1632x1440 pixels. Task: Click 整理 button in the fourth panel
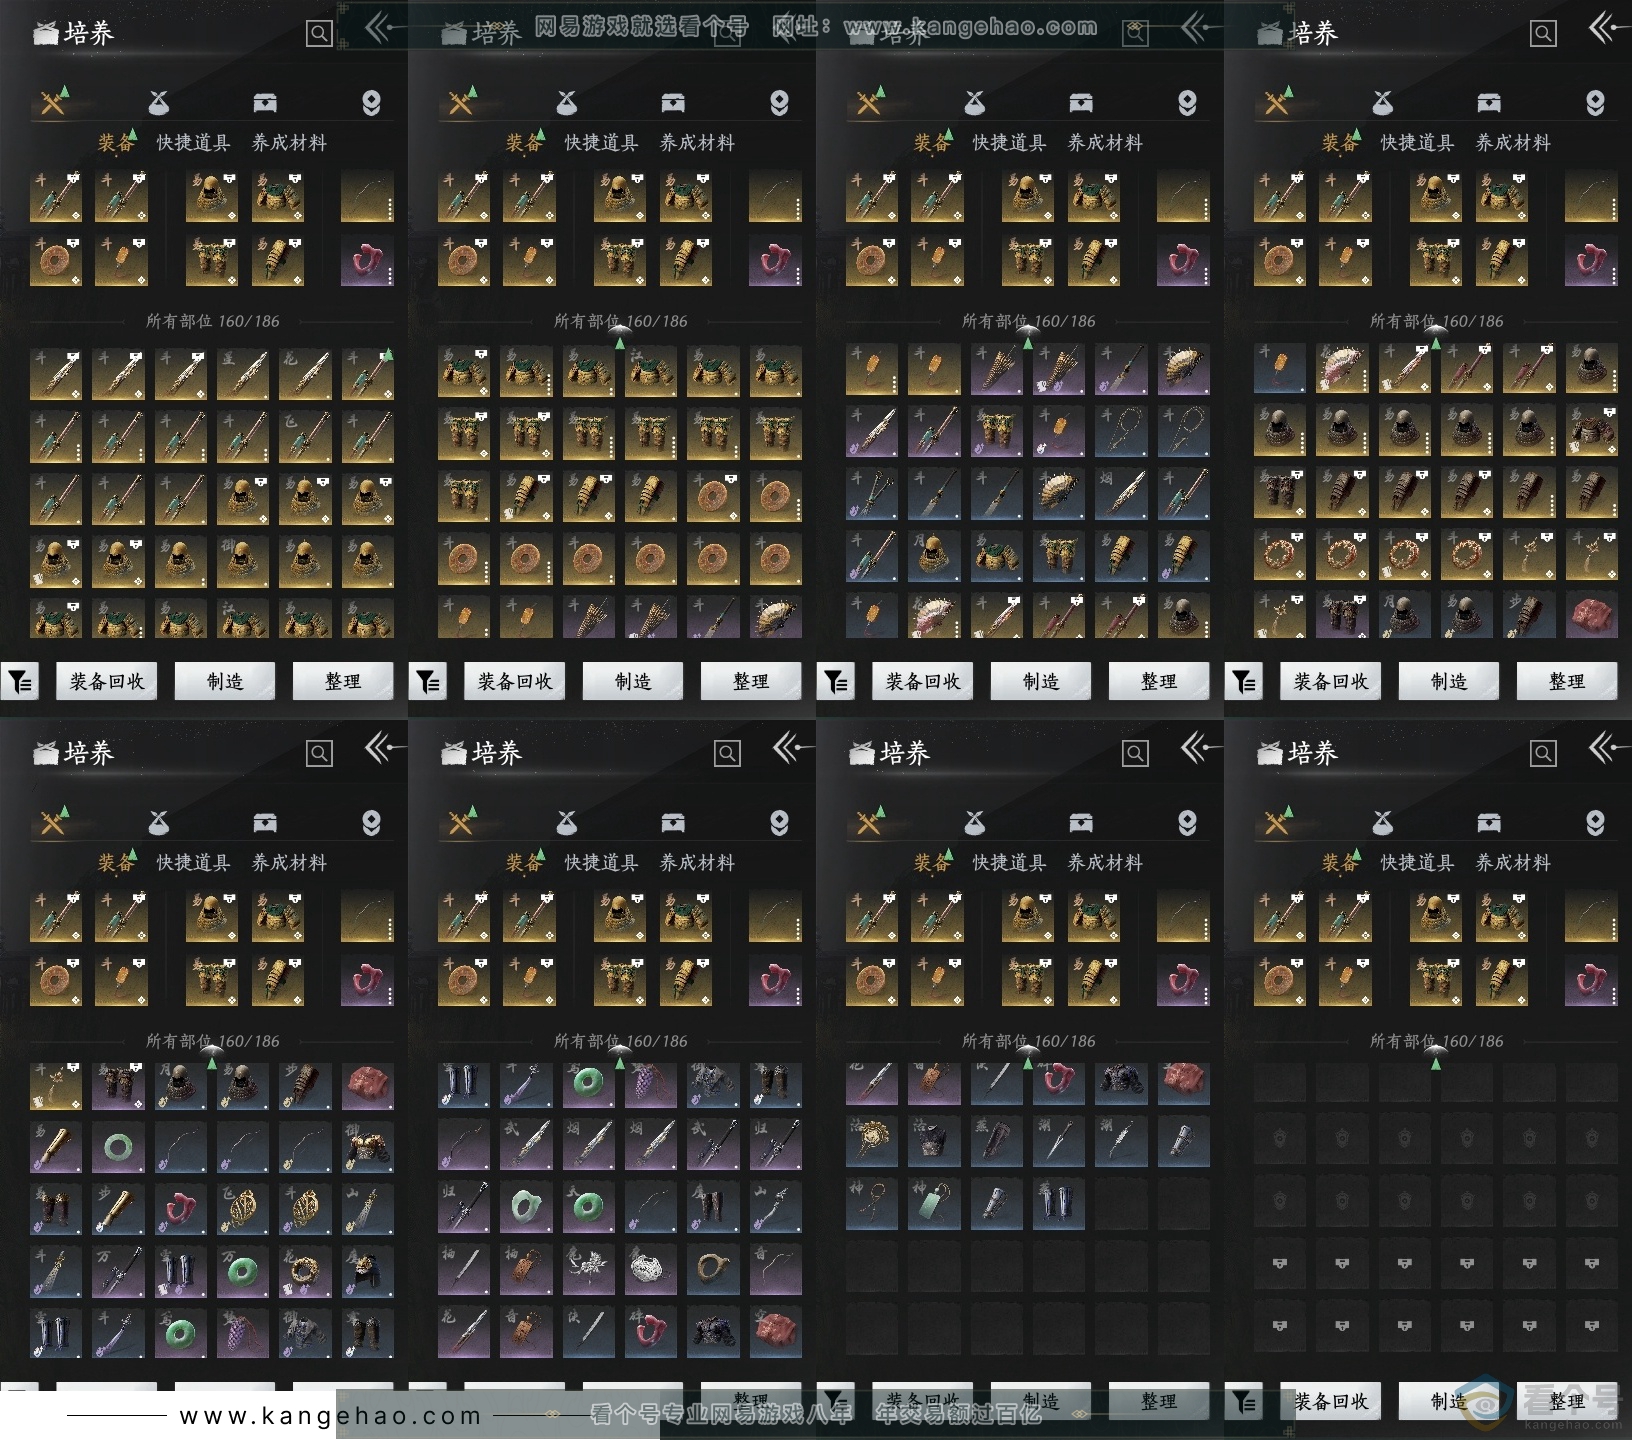[1567, 682]
